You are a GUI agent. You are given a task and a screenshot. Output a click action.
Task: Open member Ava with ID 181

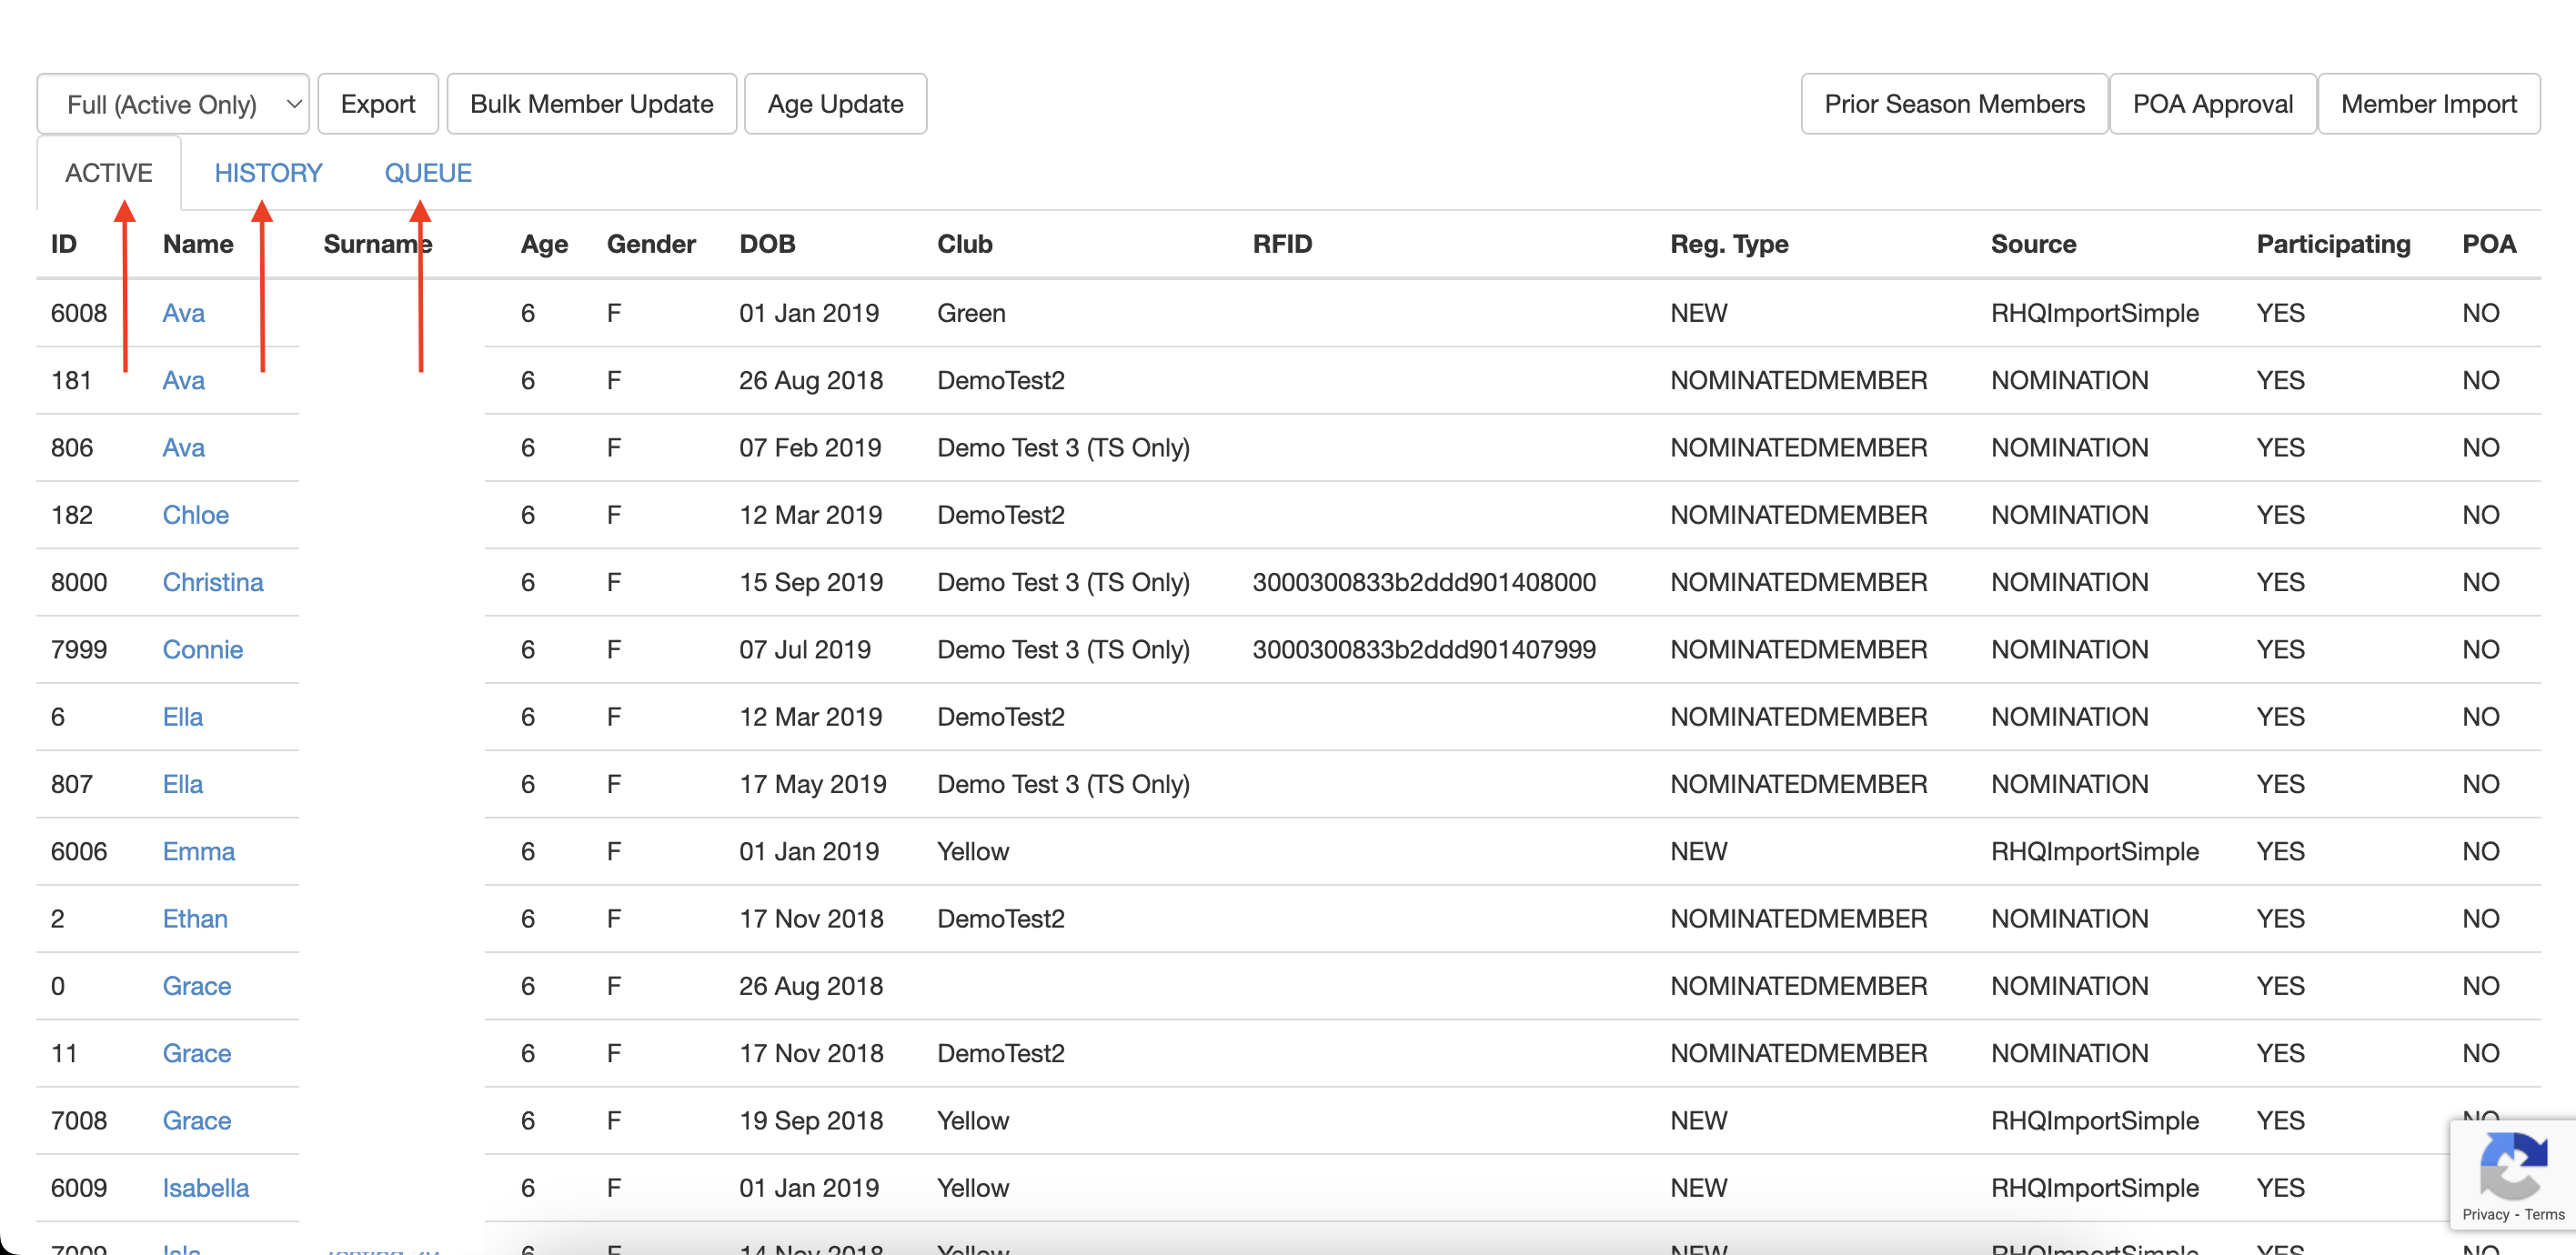(x=184, y=380)
